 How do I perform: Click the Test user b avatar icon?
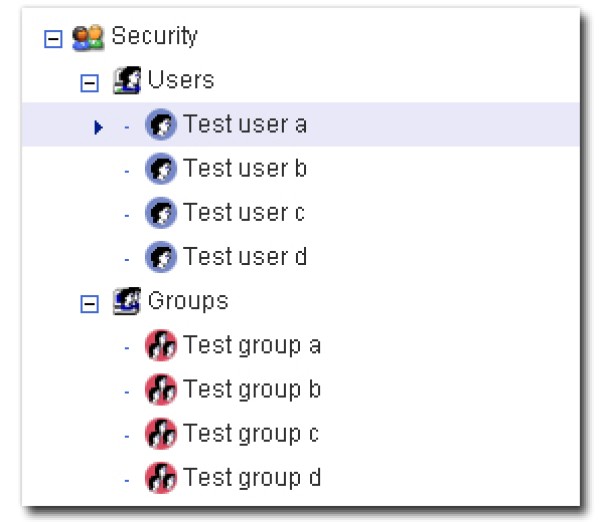click(x=160, y=169)
